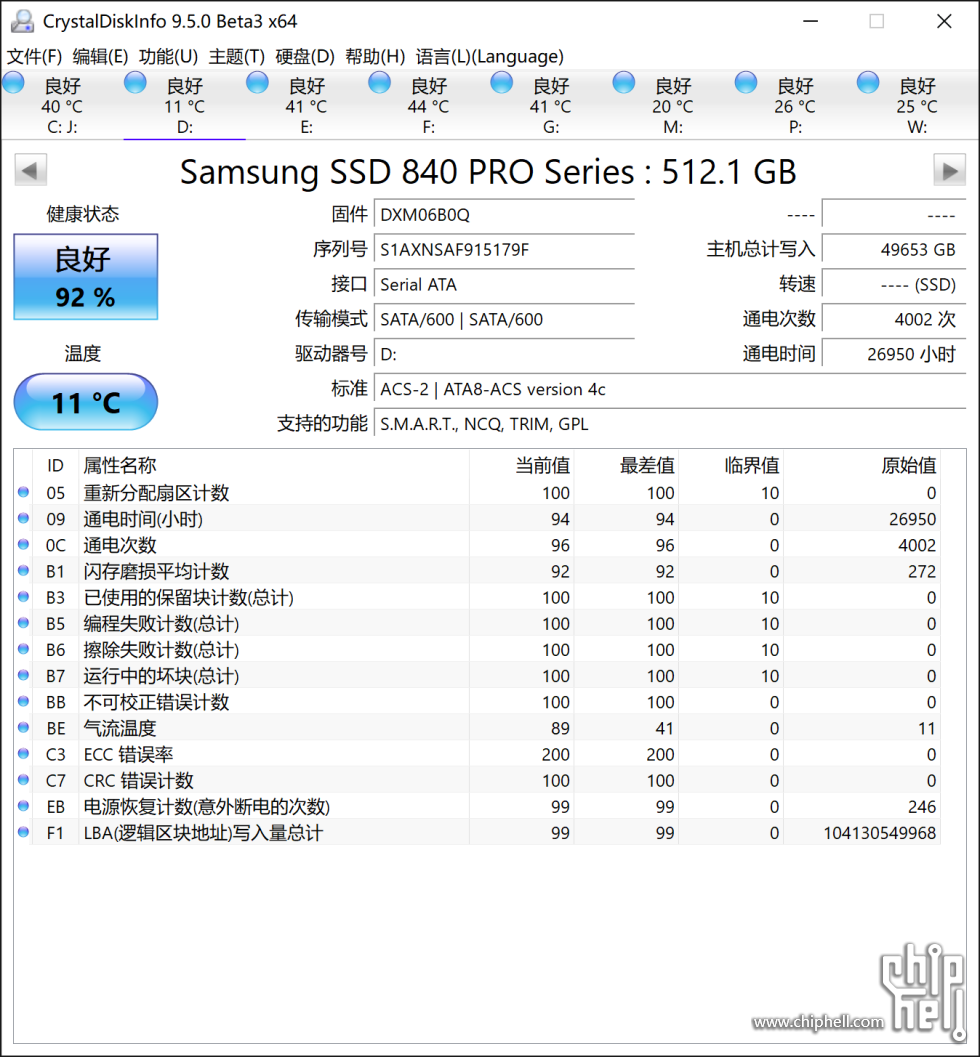
Task: Select the 闪存磨损平均计数 row
Action: coord(477,571)
